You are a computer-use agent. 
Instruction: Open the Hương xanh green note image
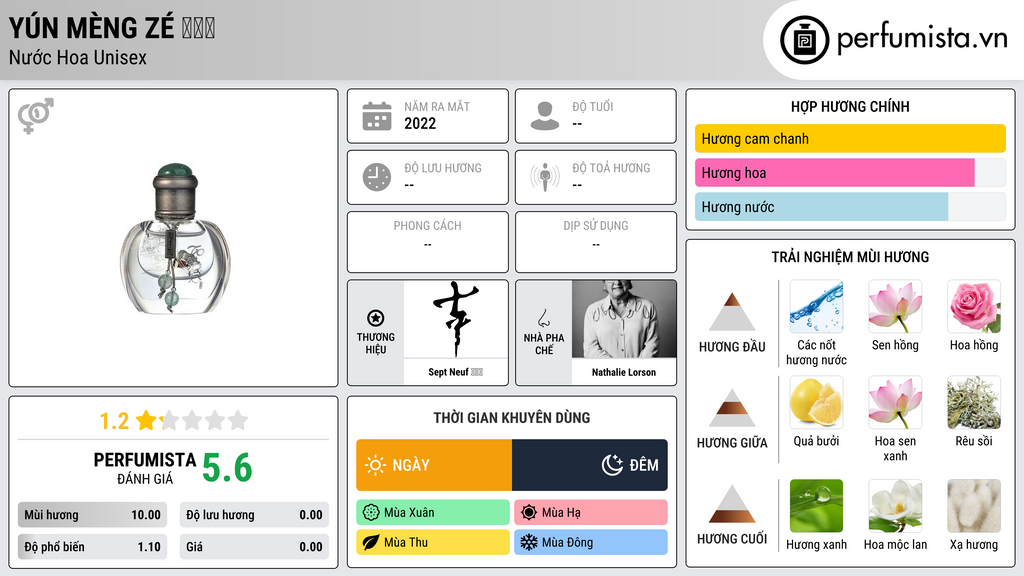816,506
